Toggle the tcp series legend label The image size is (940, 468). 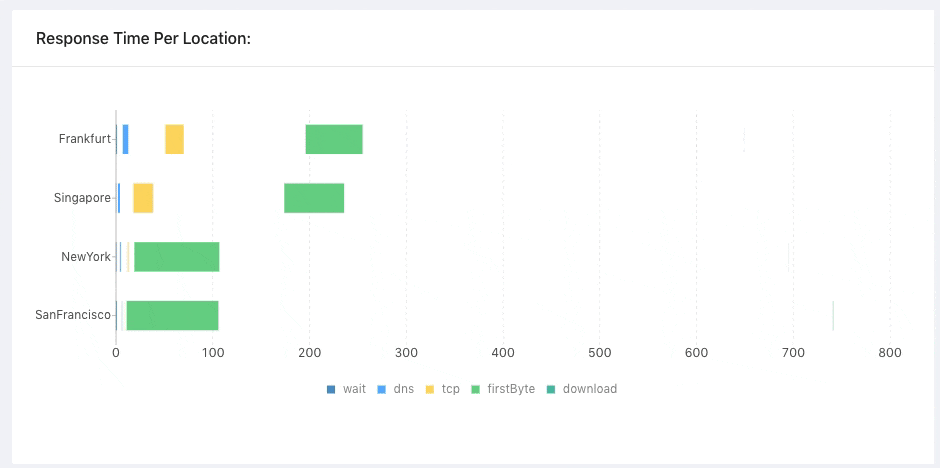[450, 389]
